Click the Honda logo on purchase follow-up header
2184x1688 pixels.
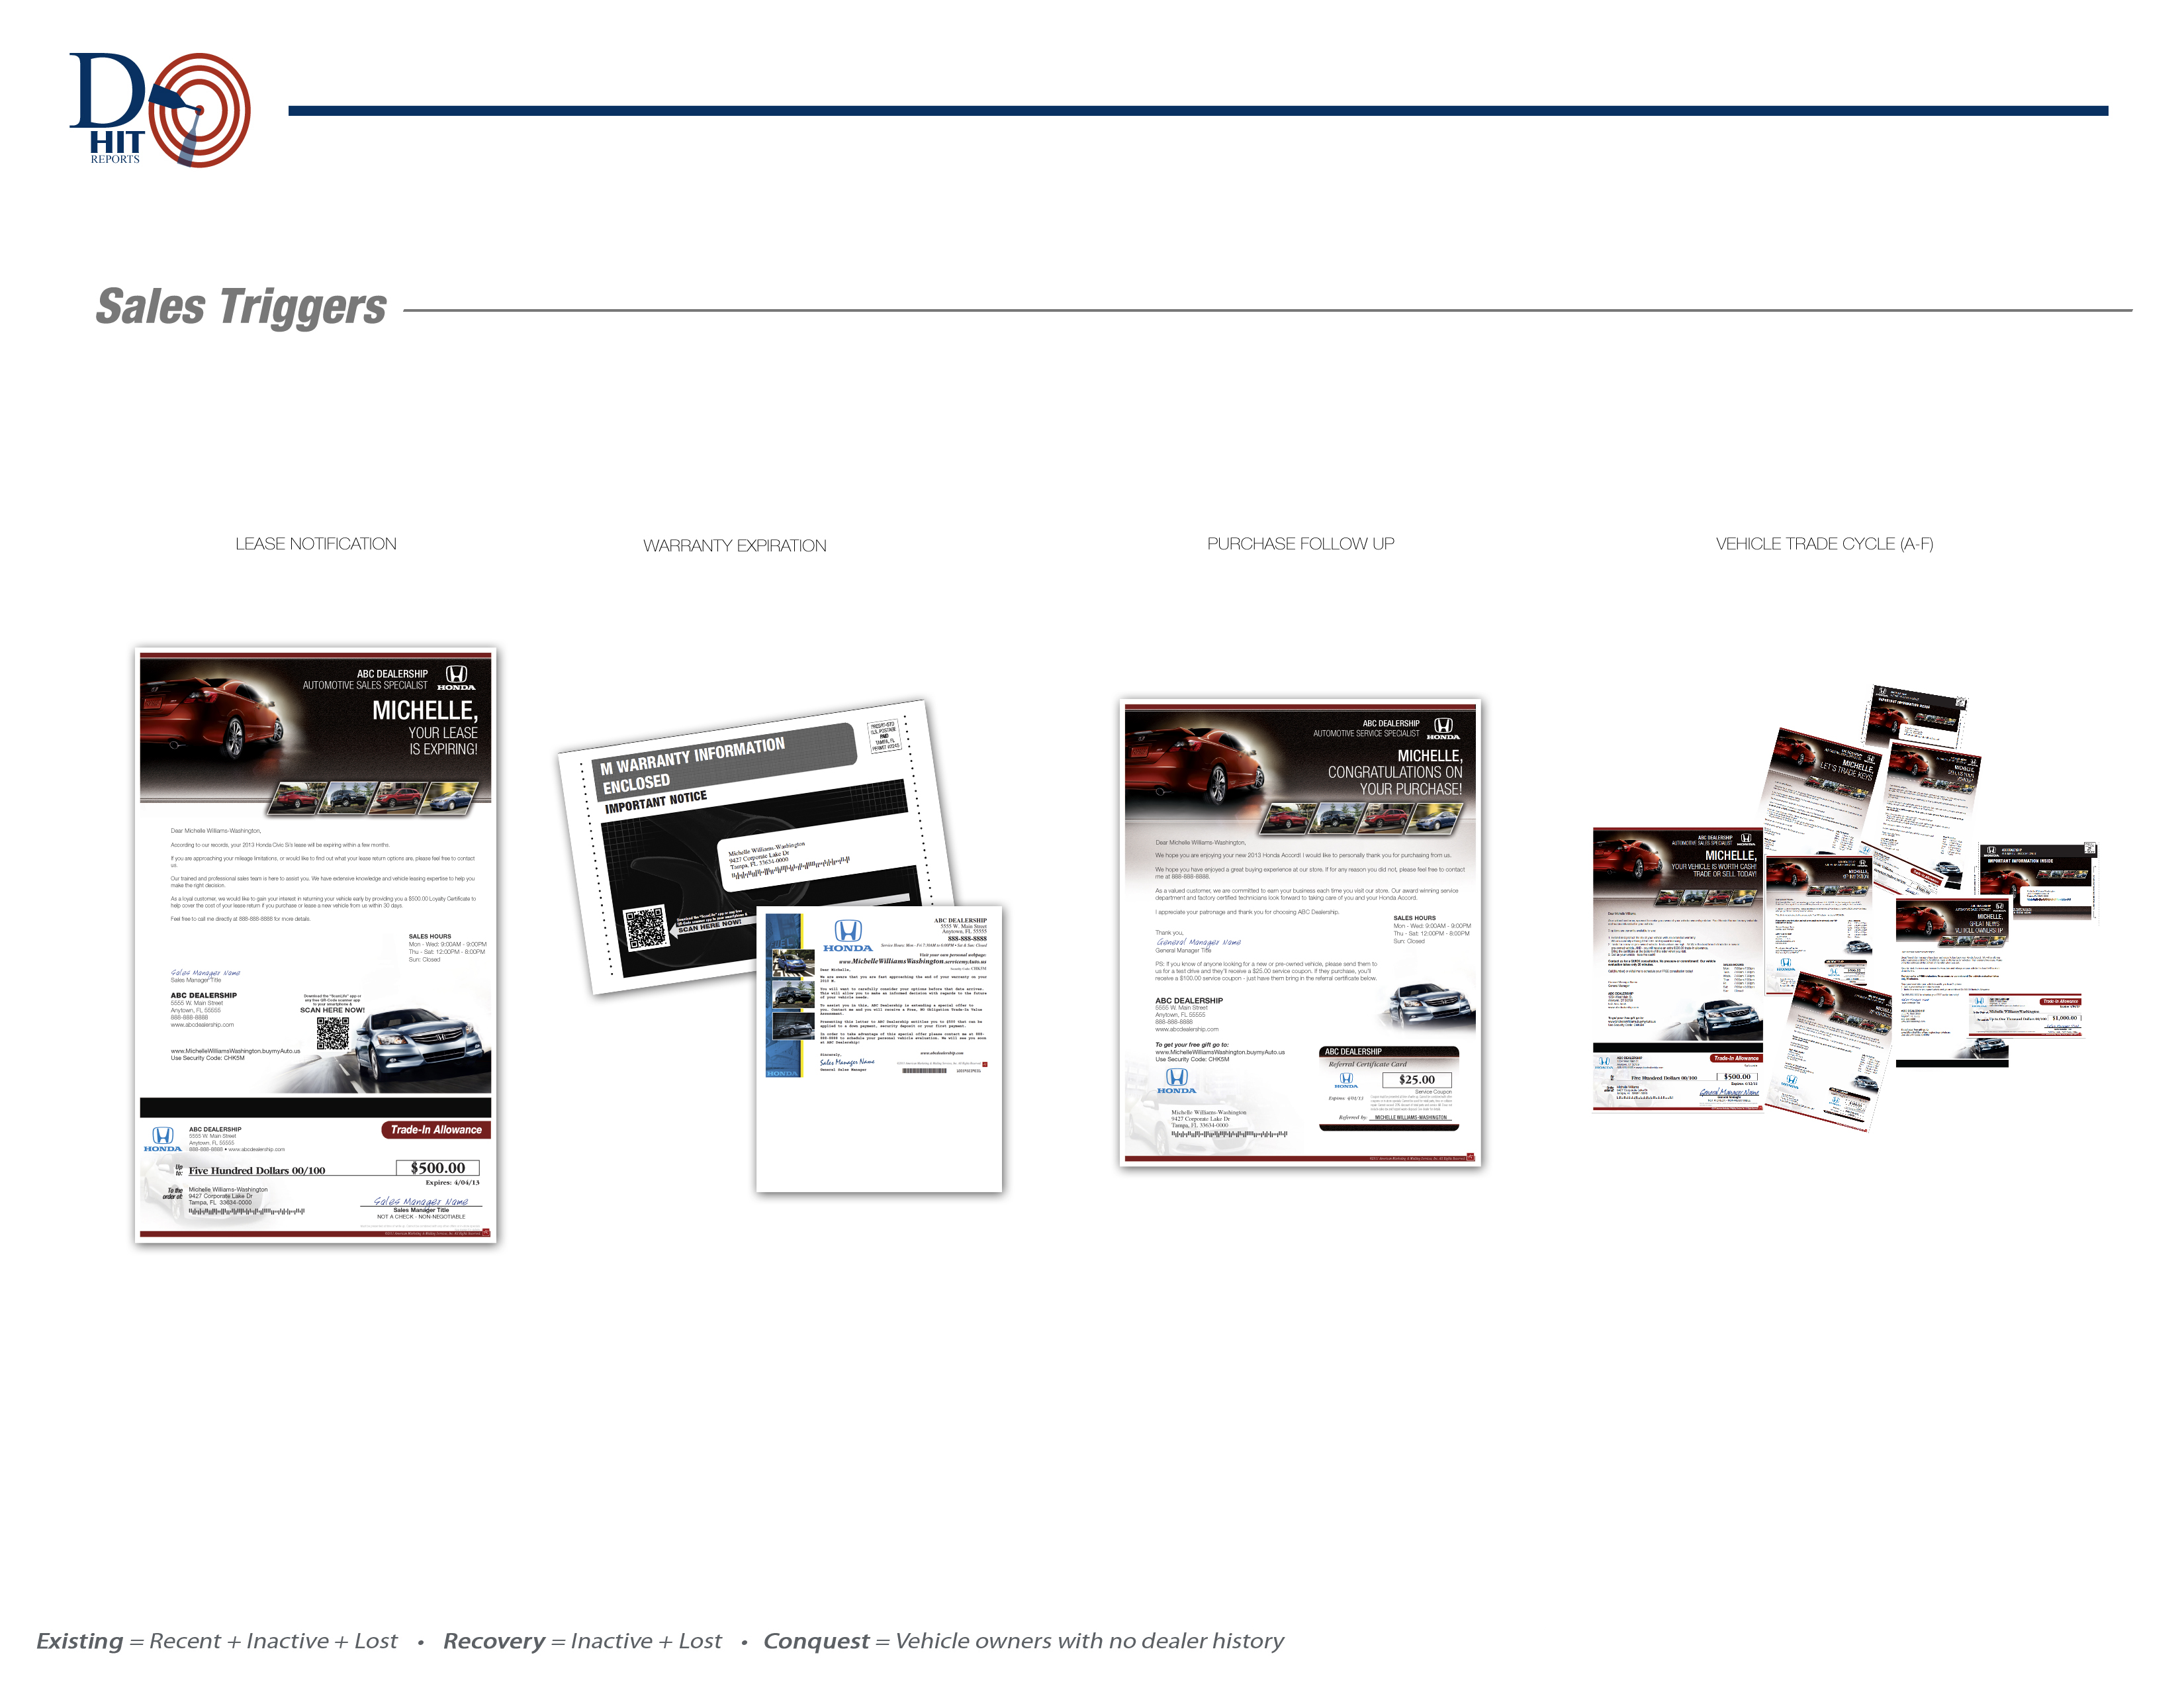1443,728
